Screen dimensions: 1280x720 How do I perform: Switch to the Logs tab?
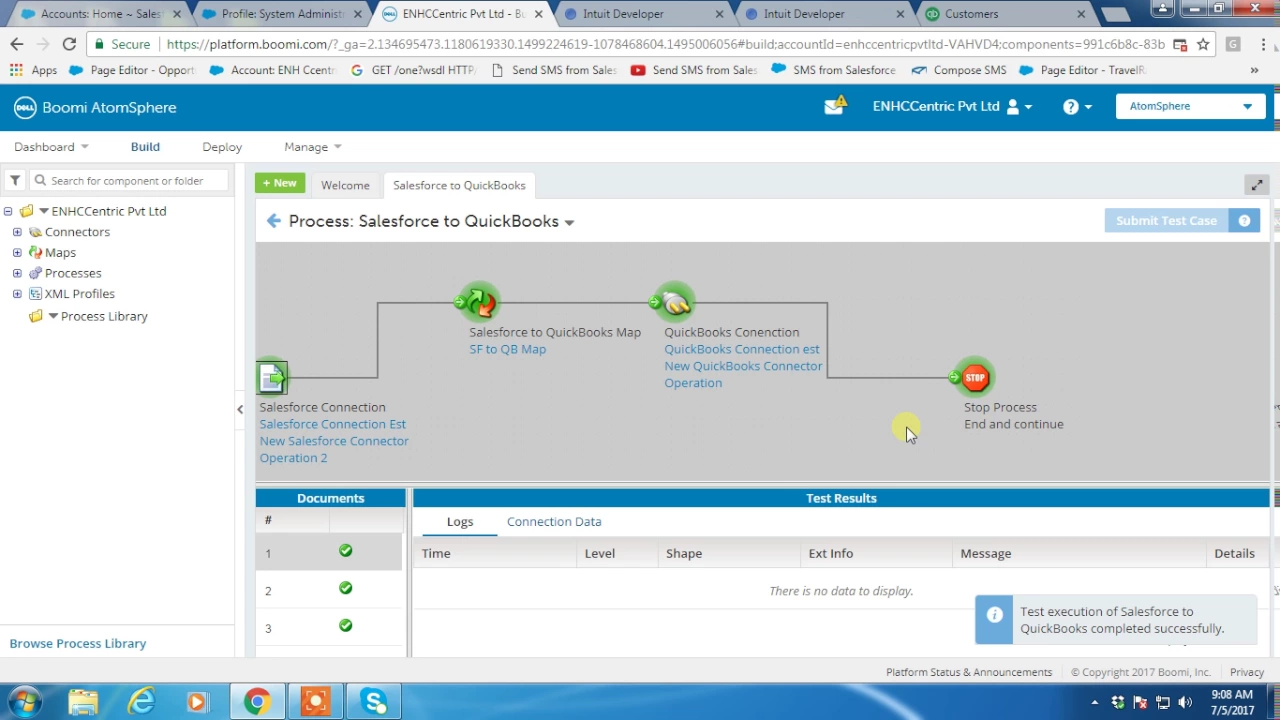click(x=460, y=521)
